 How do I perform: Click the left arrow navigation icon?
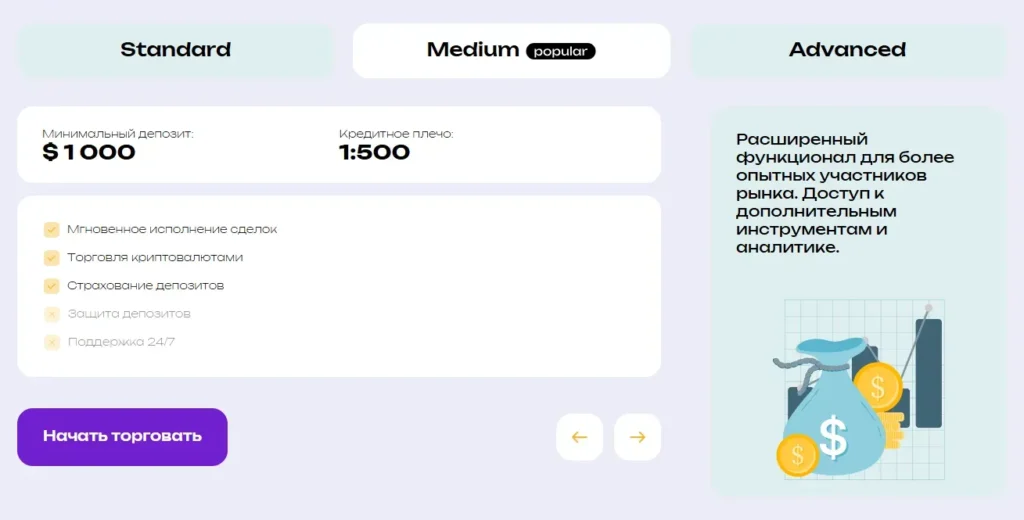[x=579, y=437]
